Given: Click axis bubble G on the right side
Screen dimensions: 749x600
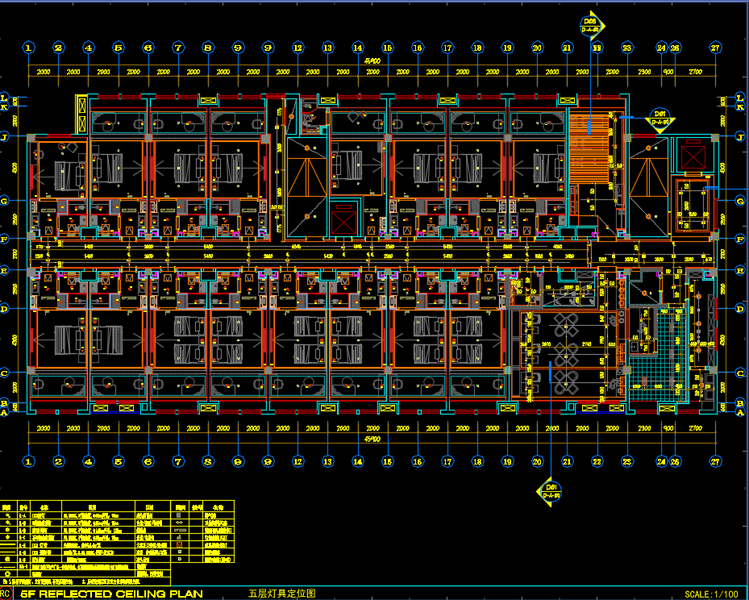Looking at the screenshot, I should click(x=740, y=201).
